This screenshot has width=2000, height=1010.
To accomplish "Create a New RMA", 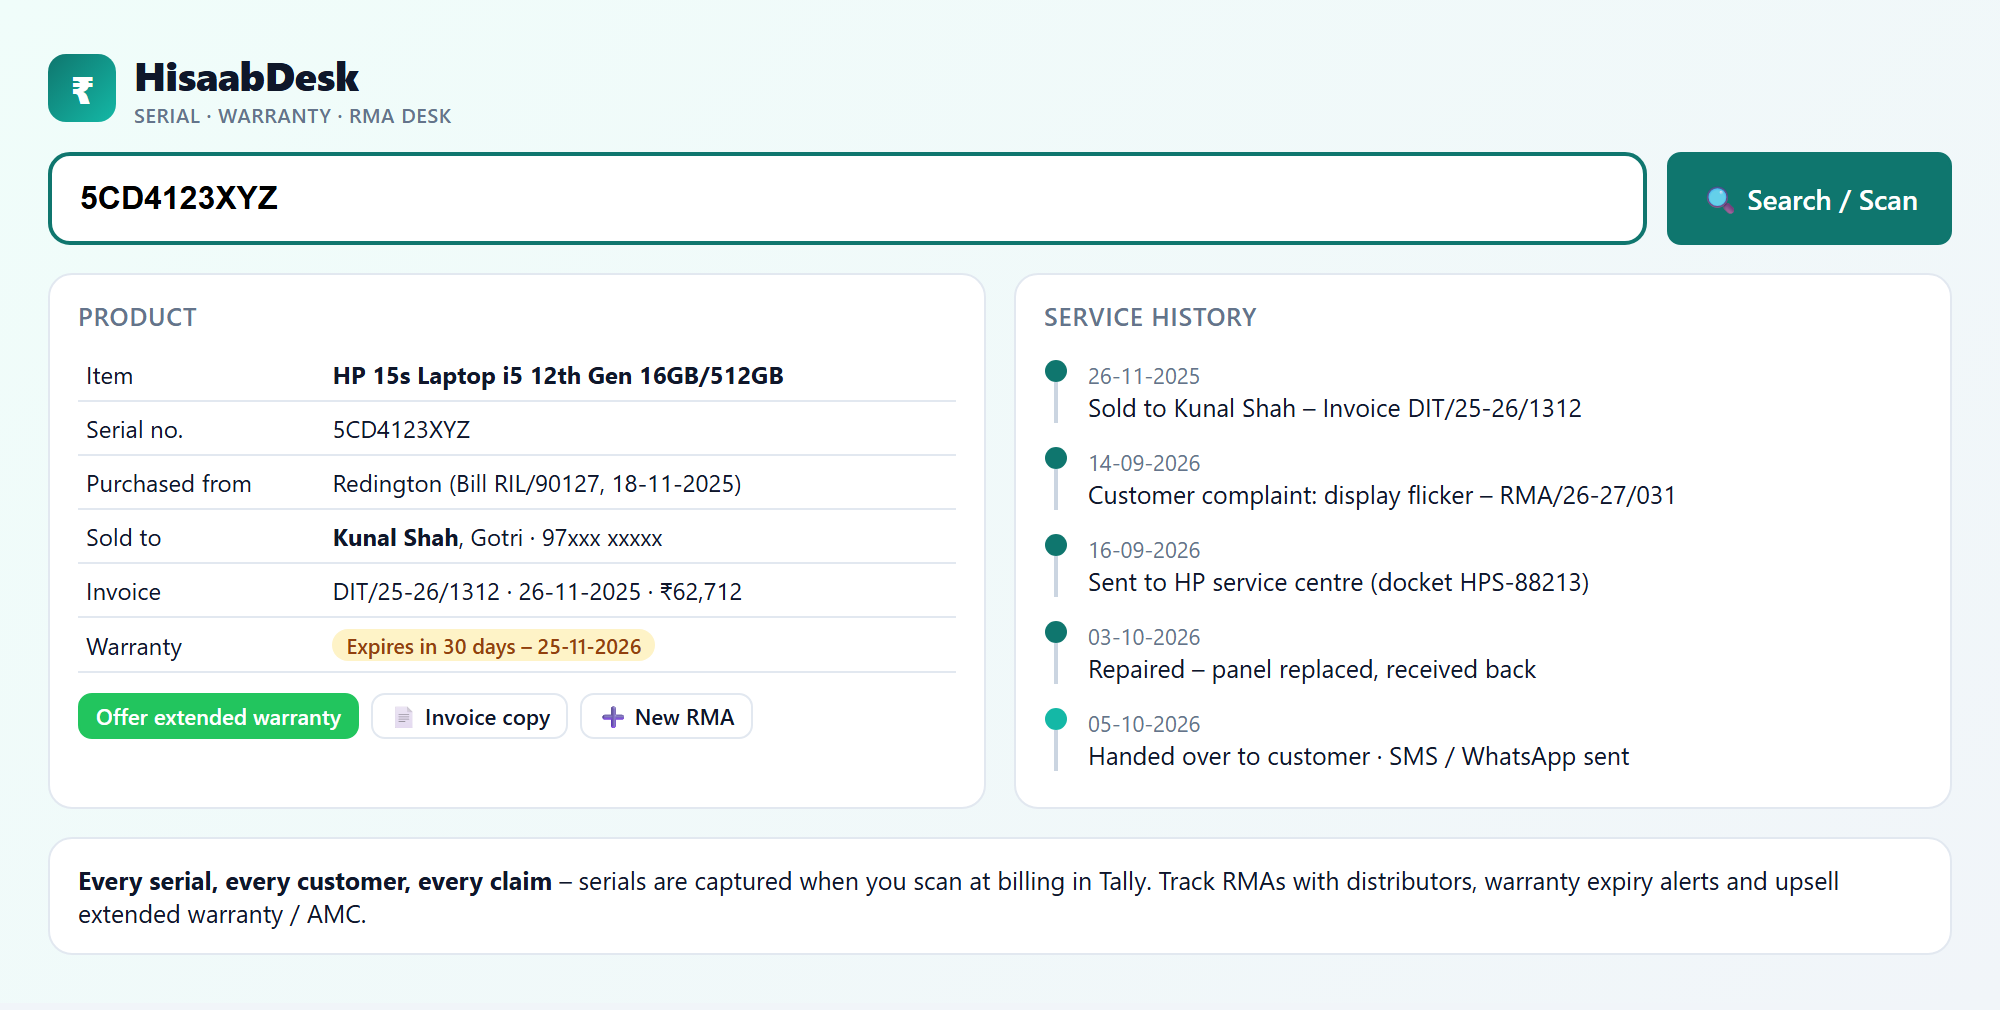I will 666,716.
